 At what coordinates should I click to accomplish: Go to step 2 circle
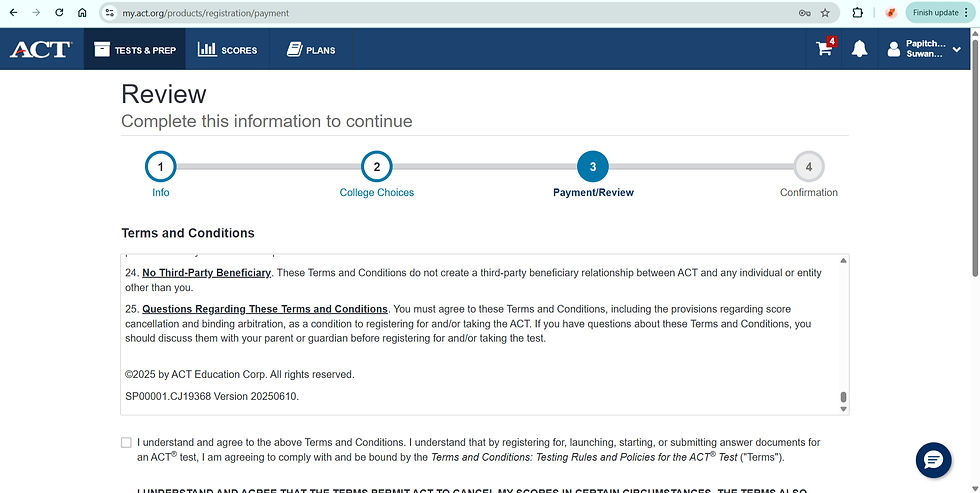click(x=377, y=167)
